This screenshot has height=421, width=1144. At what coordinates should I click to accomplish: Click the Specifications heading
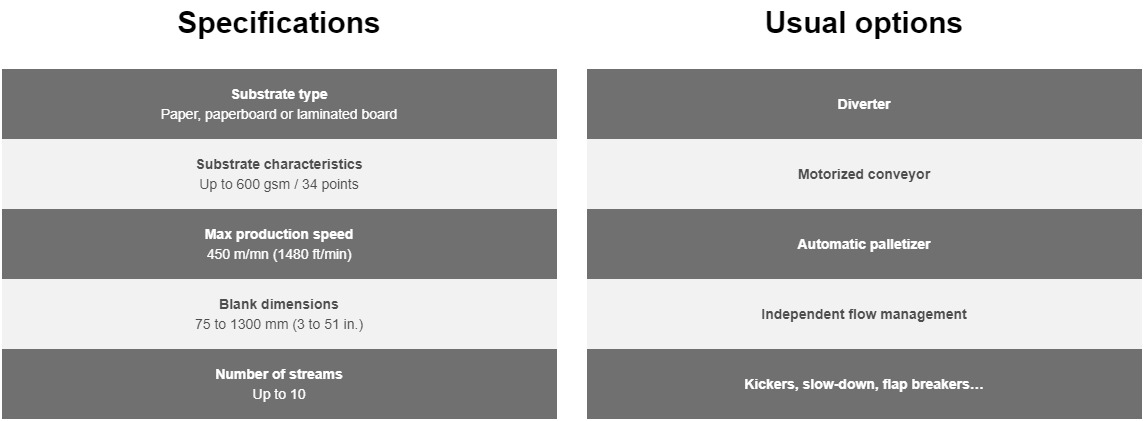point(279,23)
